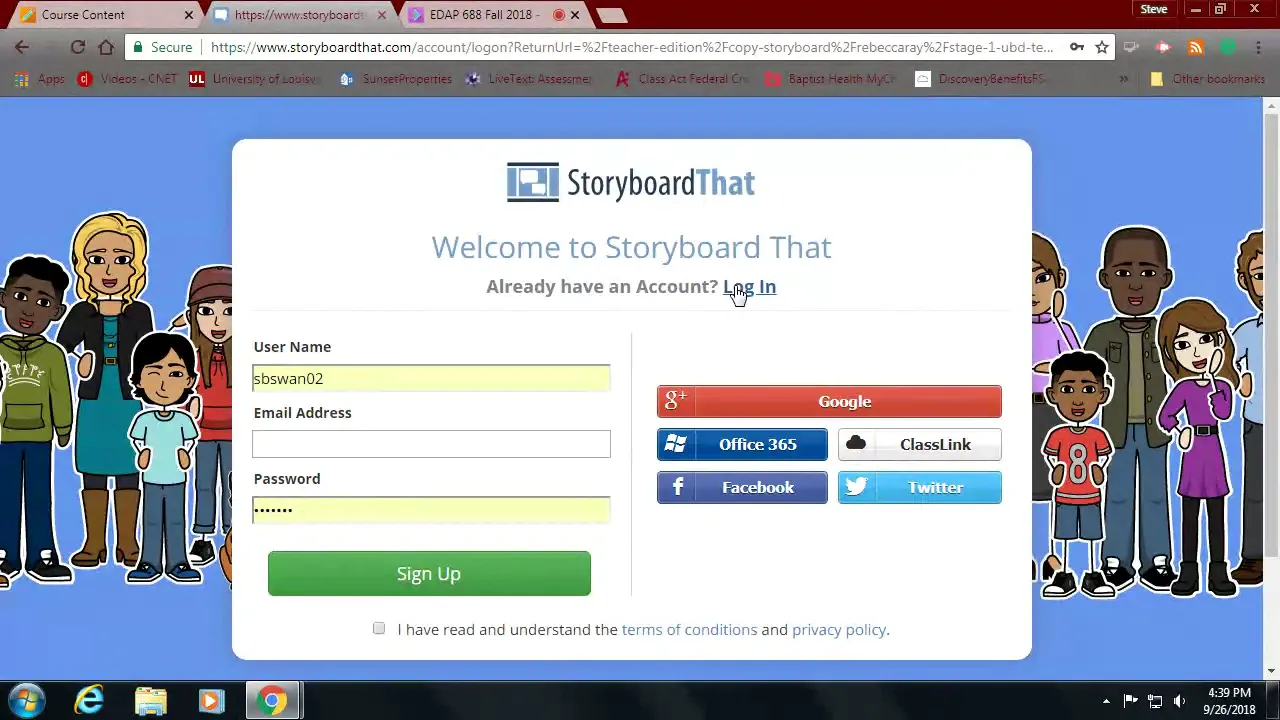Image resolution: width=1280 pixels, height=720 pixels.
Task: Click into the User Name field
Action: 431,378
